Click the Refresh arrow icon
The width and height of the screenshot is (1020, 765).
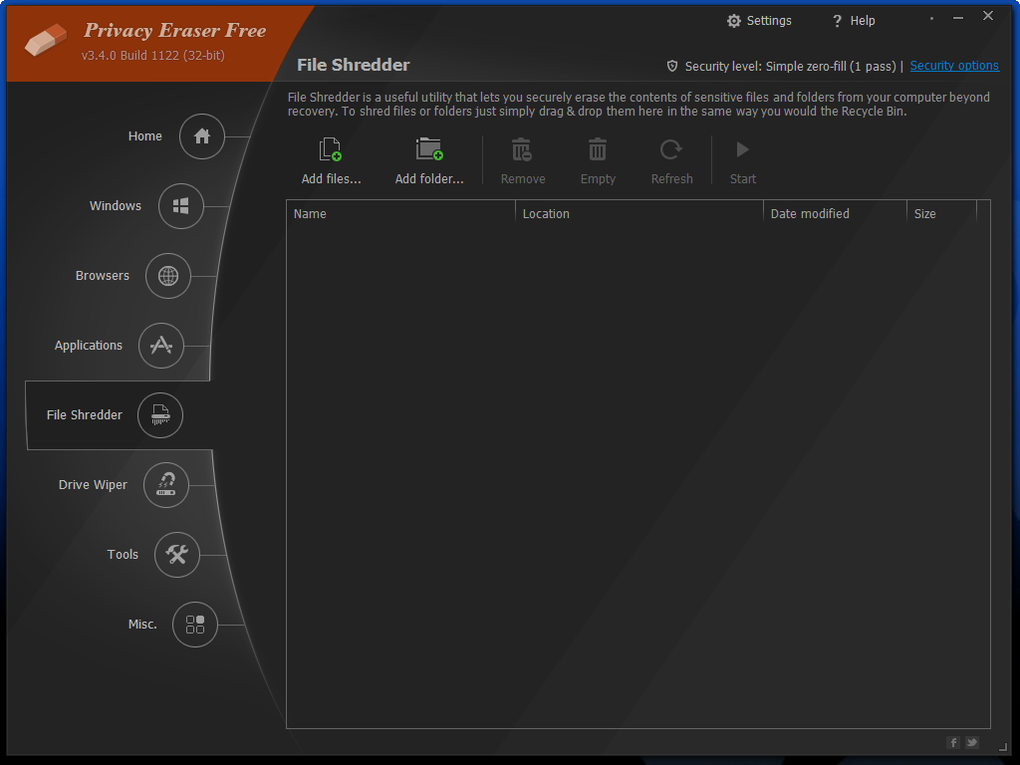pyautogui.click(x=671, y=150)
